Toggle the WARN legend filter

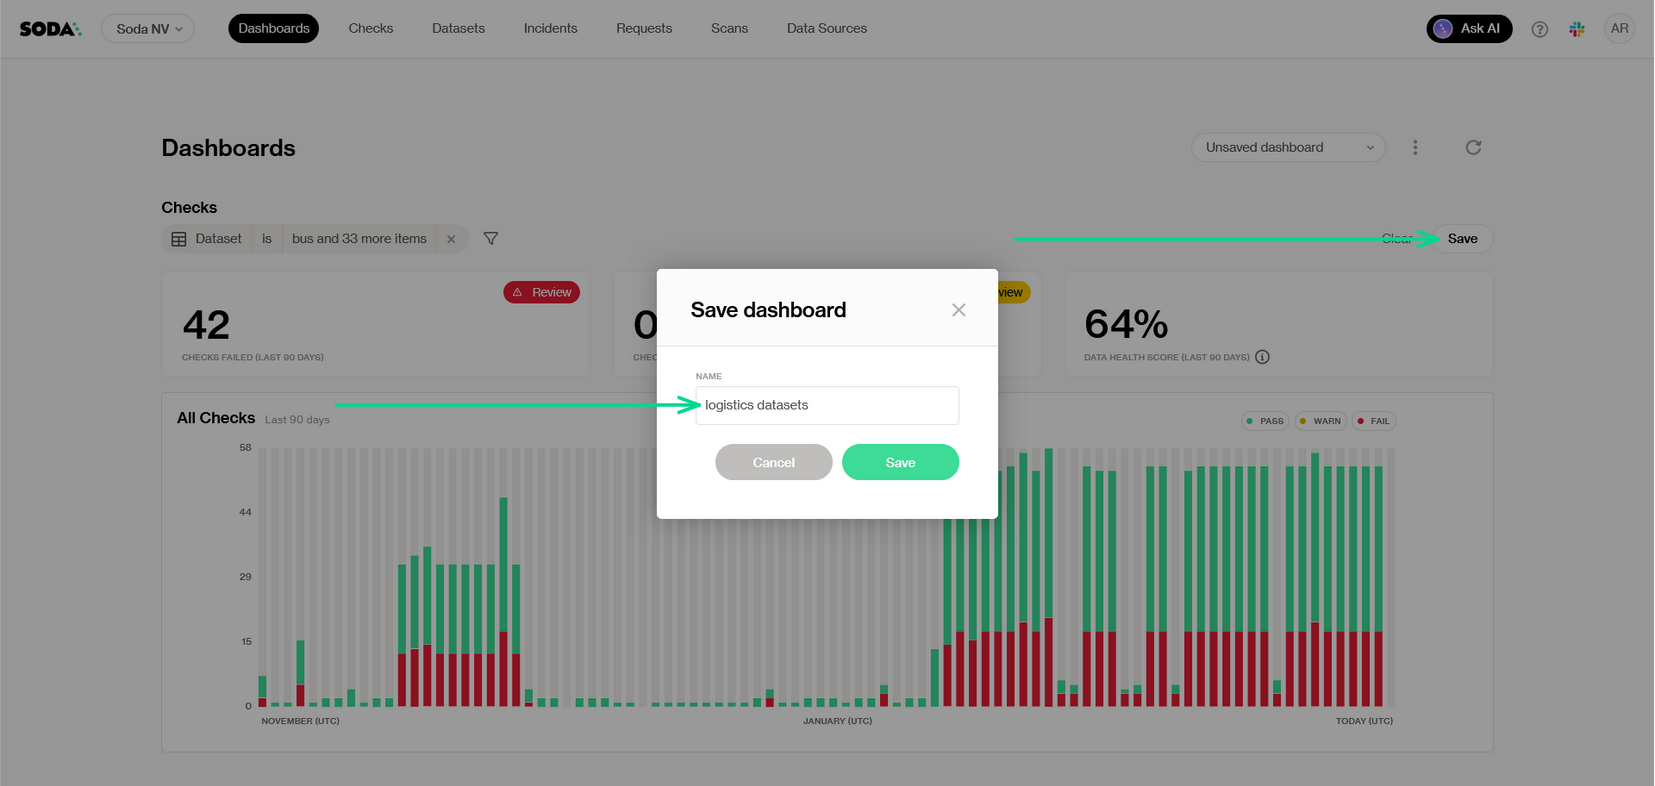(x=1320, y=421)
